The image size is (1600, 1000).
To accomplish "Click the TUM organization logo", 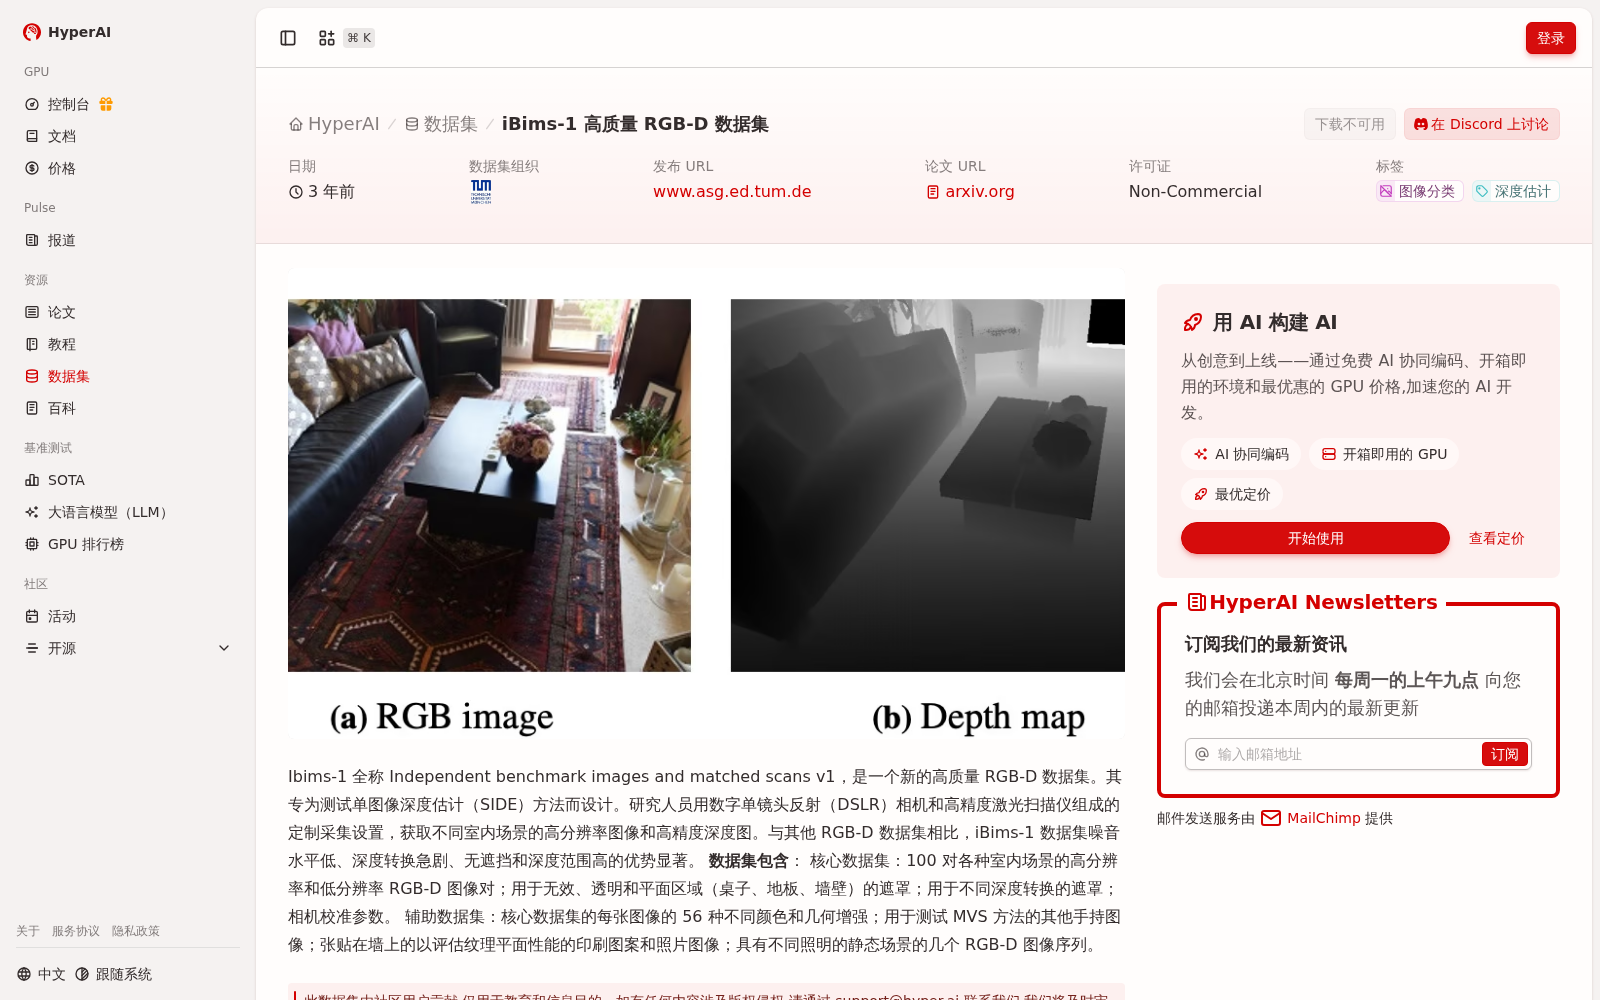I will 481,192.
